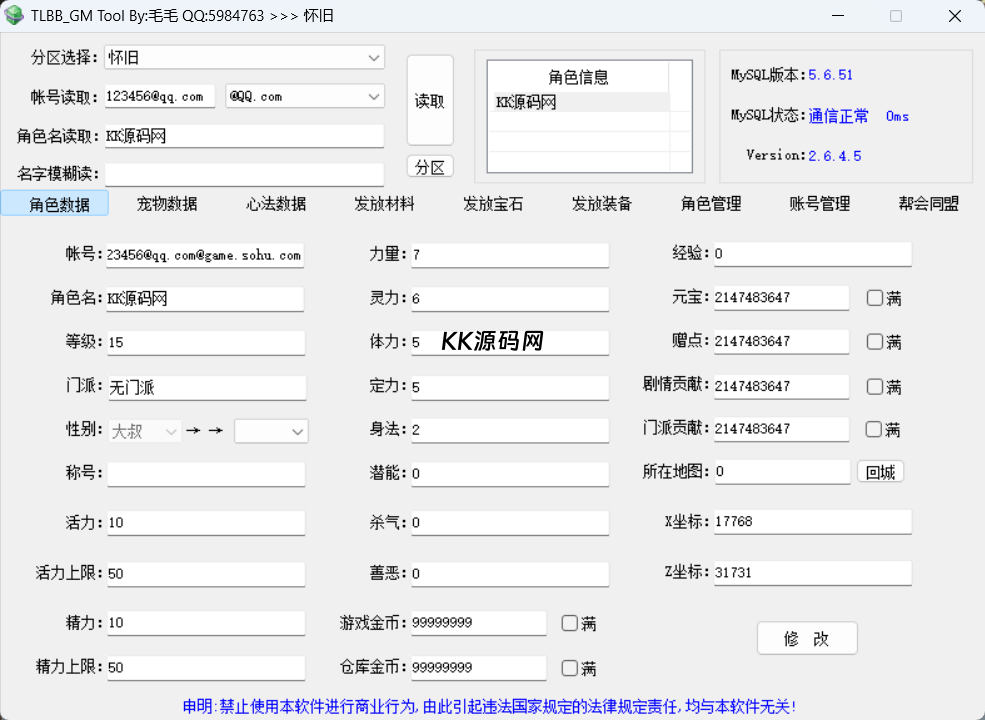The image size is (985, 720).
Task: Click the 修 改 button
Action: pos(807,639)
